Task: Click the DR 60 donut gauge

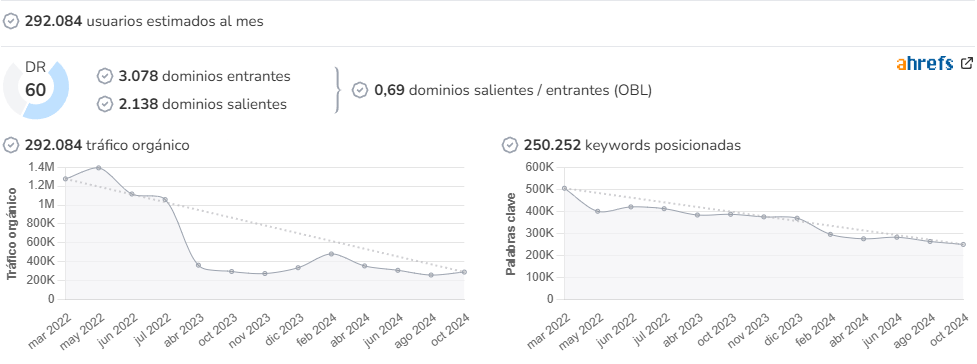Action: pyautogui.click(x=36, y=90)
